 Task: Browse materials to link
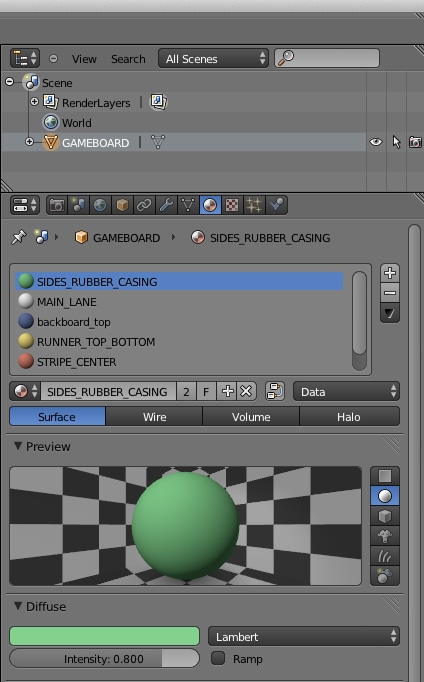(x=25, y=391)
